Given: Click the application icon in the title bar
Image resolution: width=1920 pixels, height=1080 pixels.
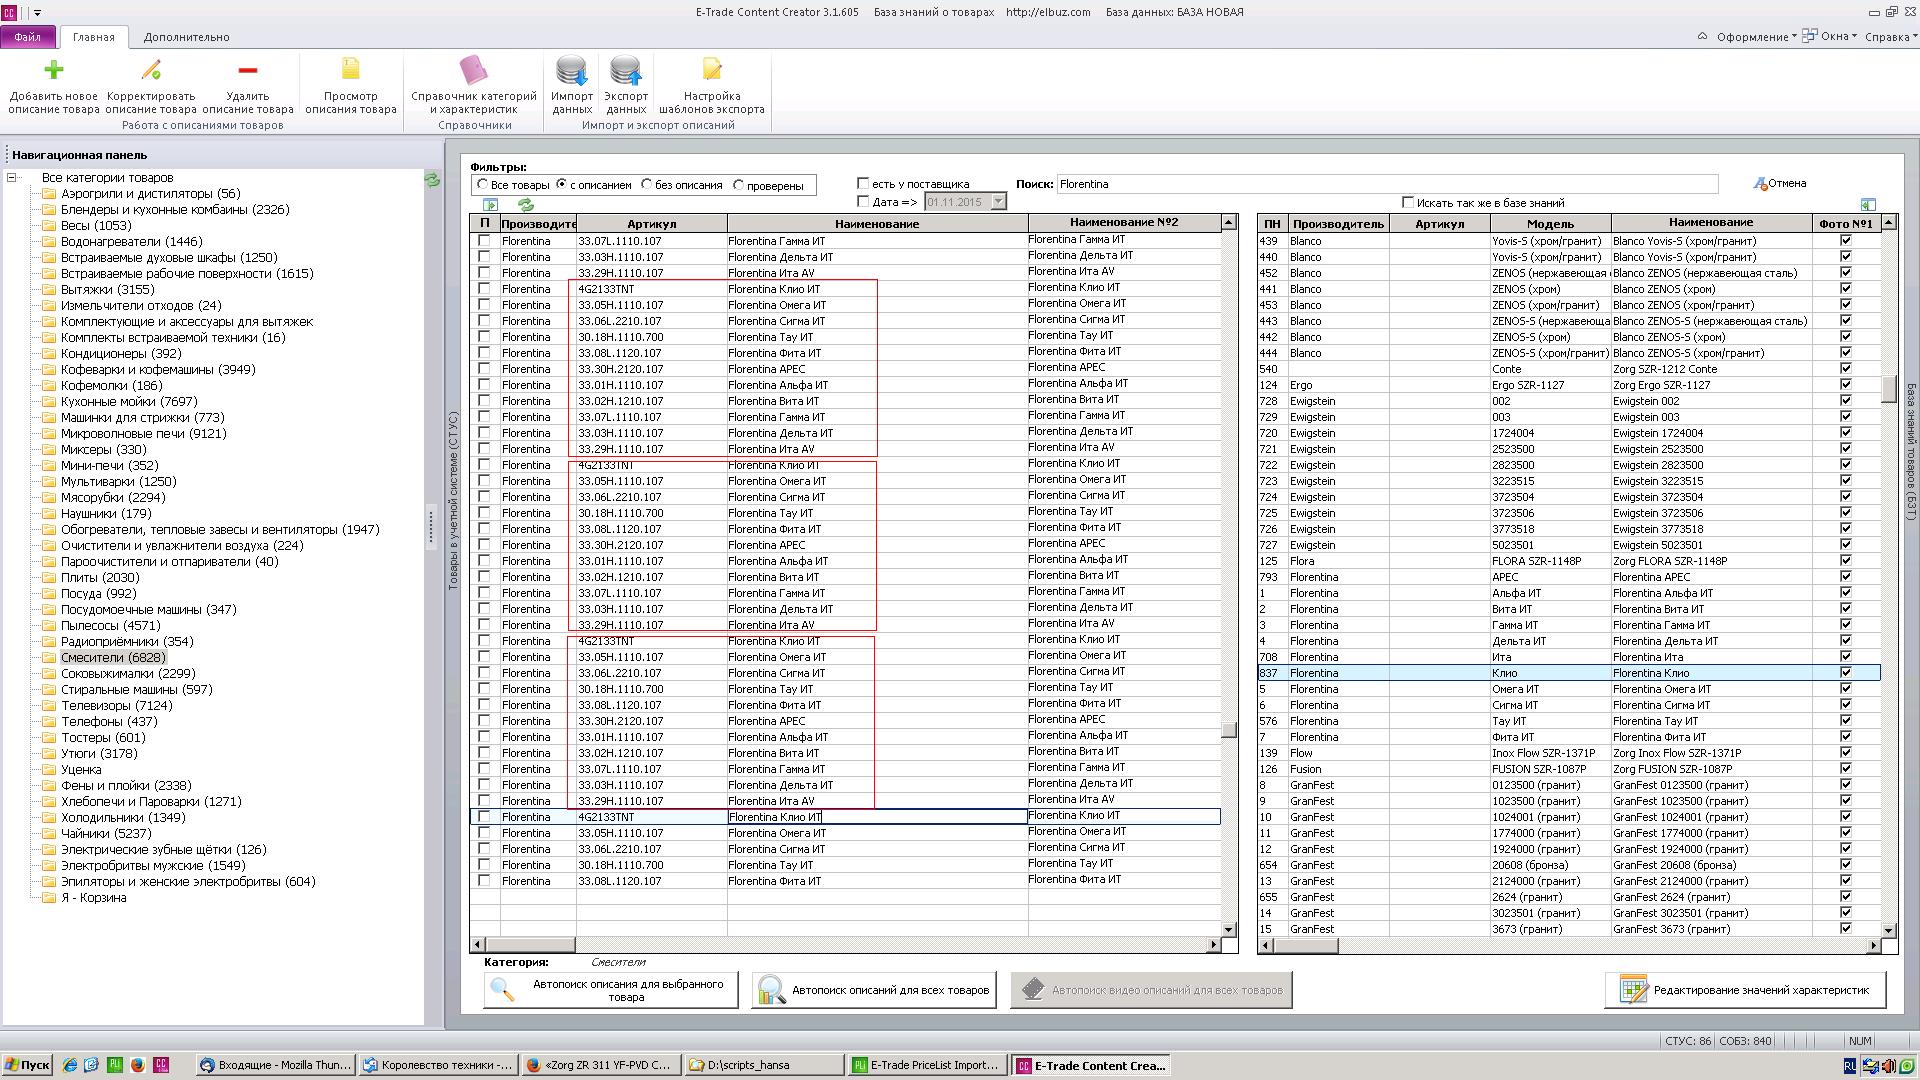Looking at the screenshot, I should [x=9, y=12].
